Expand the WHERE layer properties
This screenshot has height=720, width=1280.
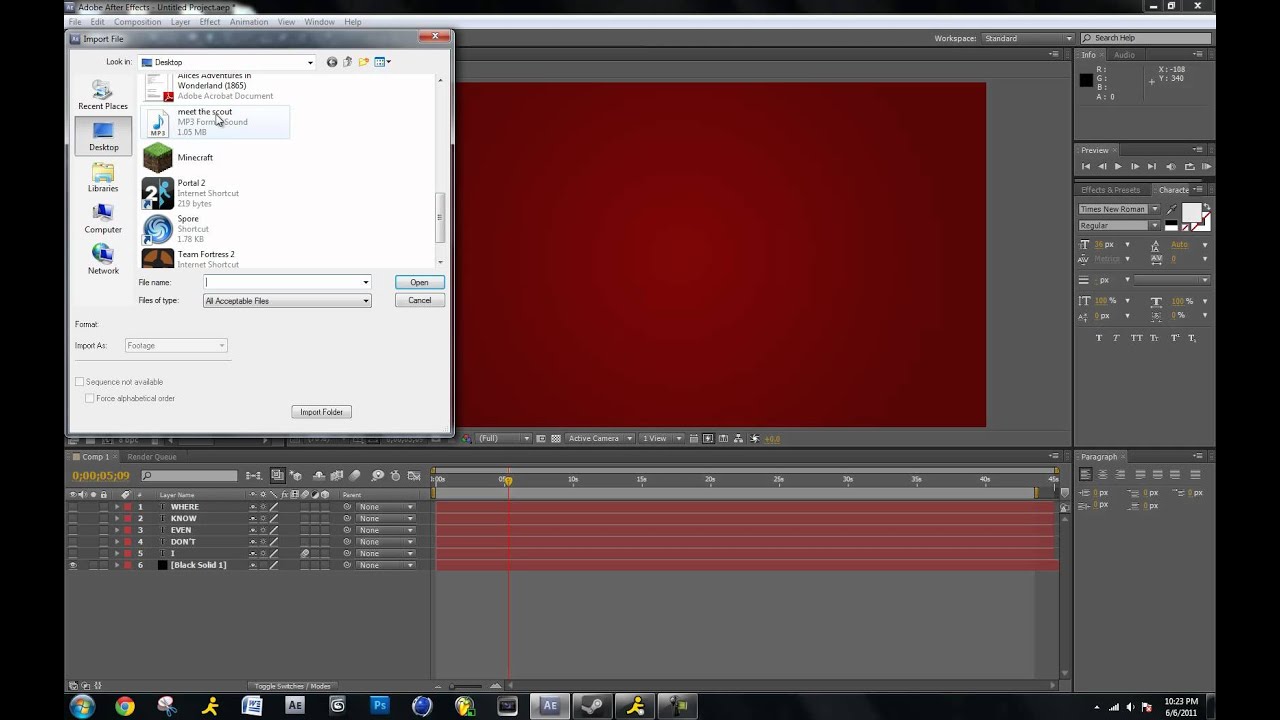[x=116, y=507]
